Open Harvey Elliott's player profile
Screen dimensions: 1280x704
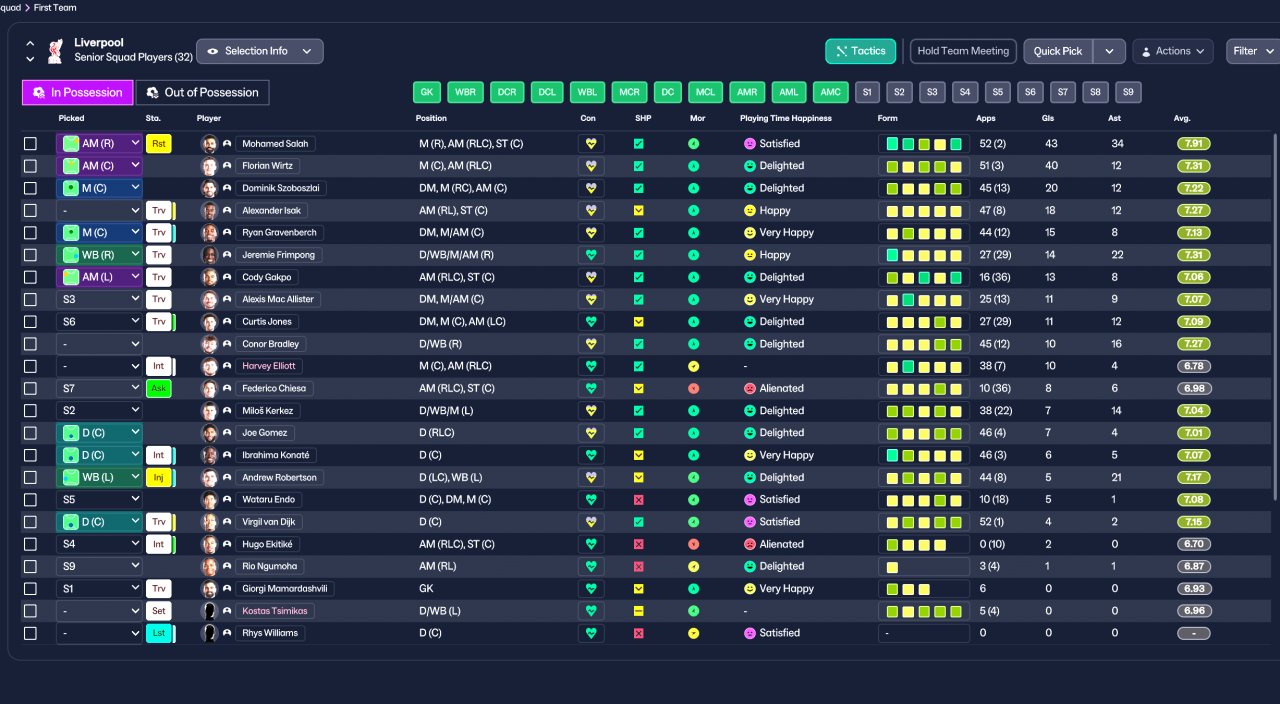(270, 366)
